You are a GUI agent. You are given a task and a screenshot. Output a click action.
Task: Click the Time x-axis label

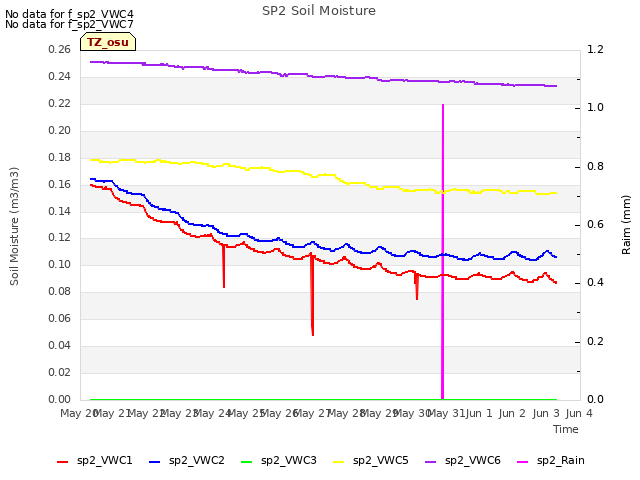pyautogui.click(x=566, y=429)
